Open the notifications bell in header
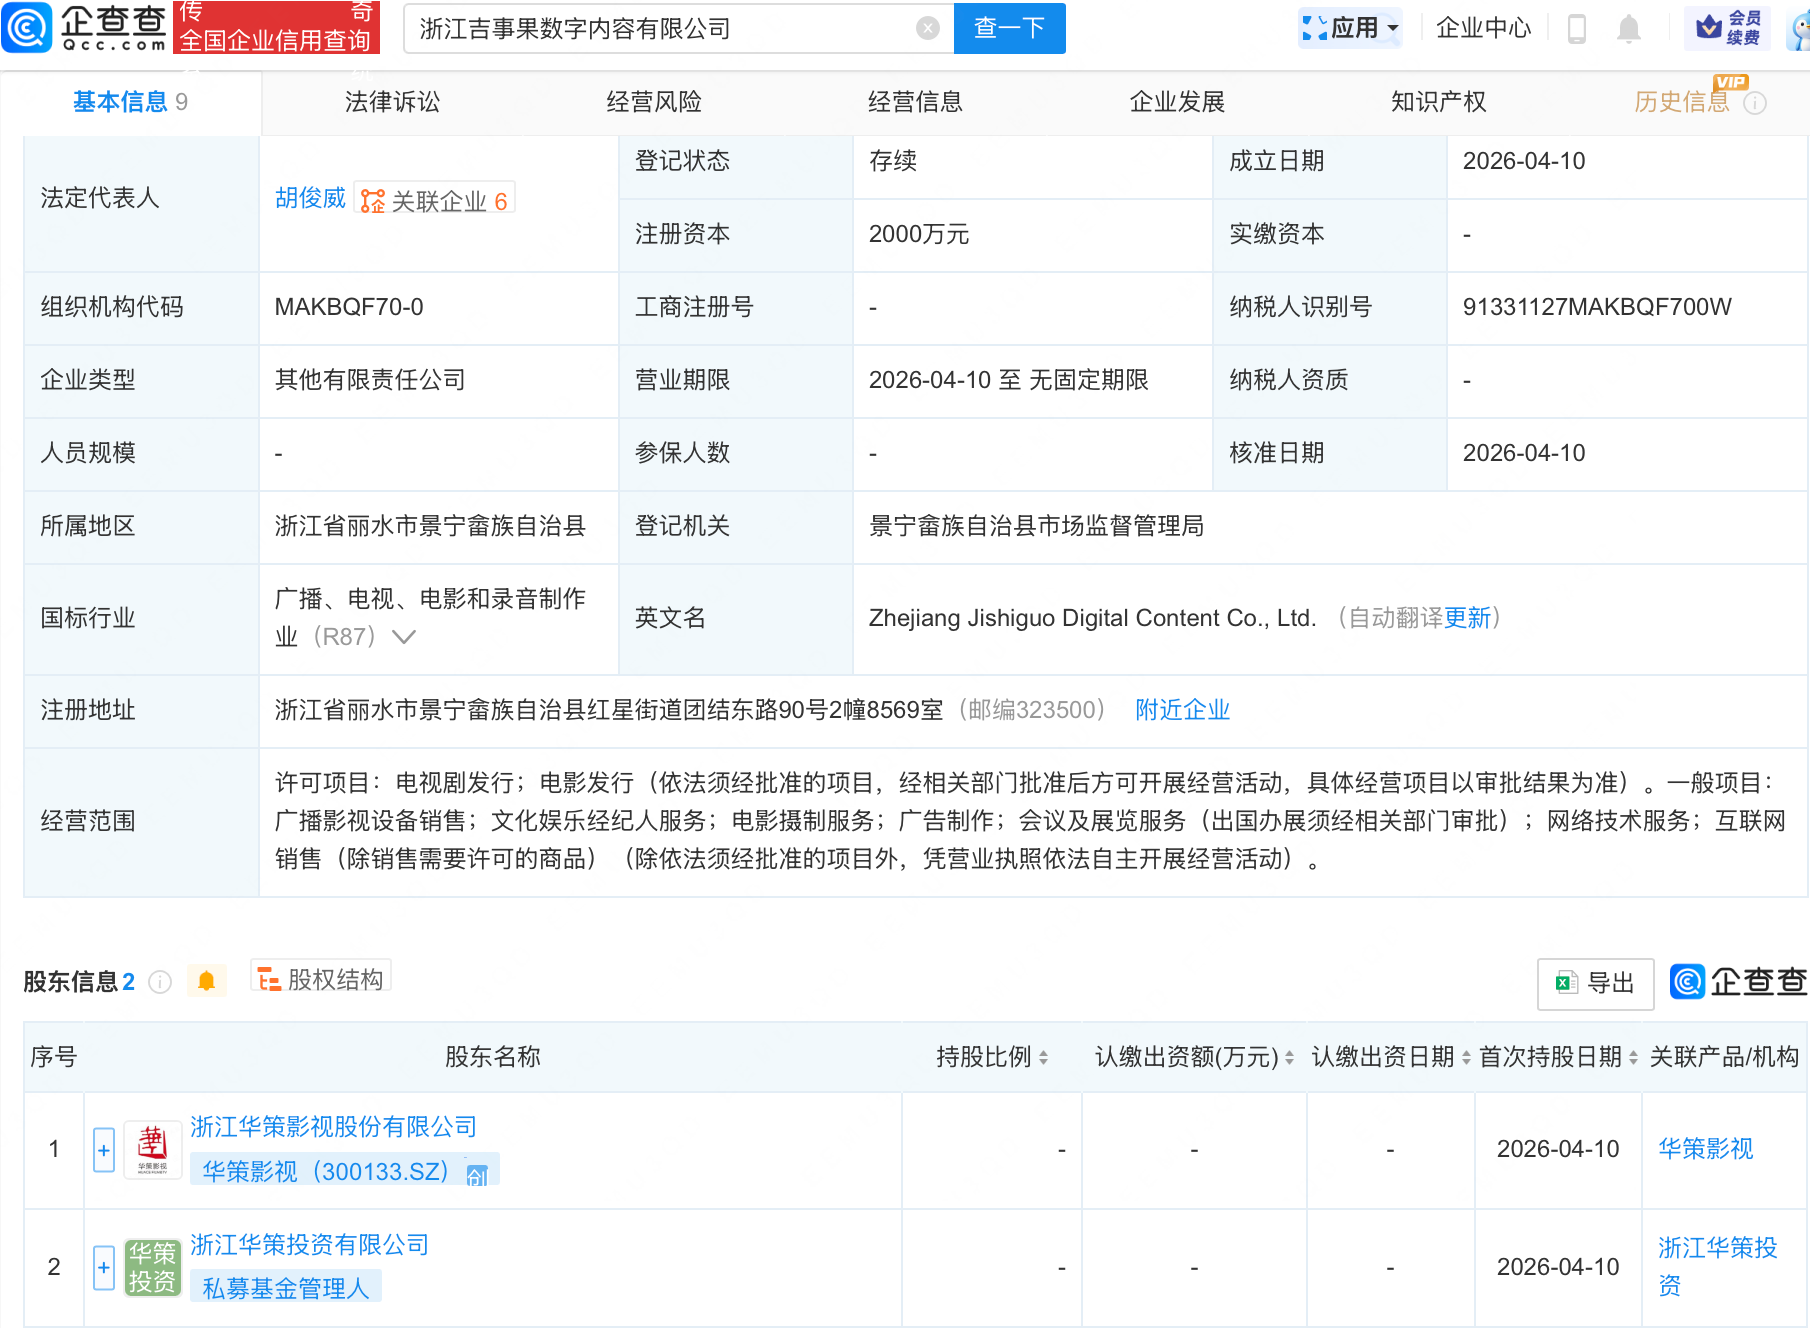This screenshot has width=1810, height=1328. (x=1628, y=29)
